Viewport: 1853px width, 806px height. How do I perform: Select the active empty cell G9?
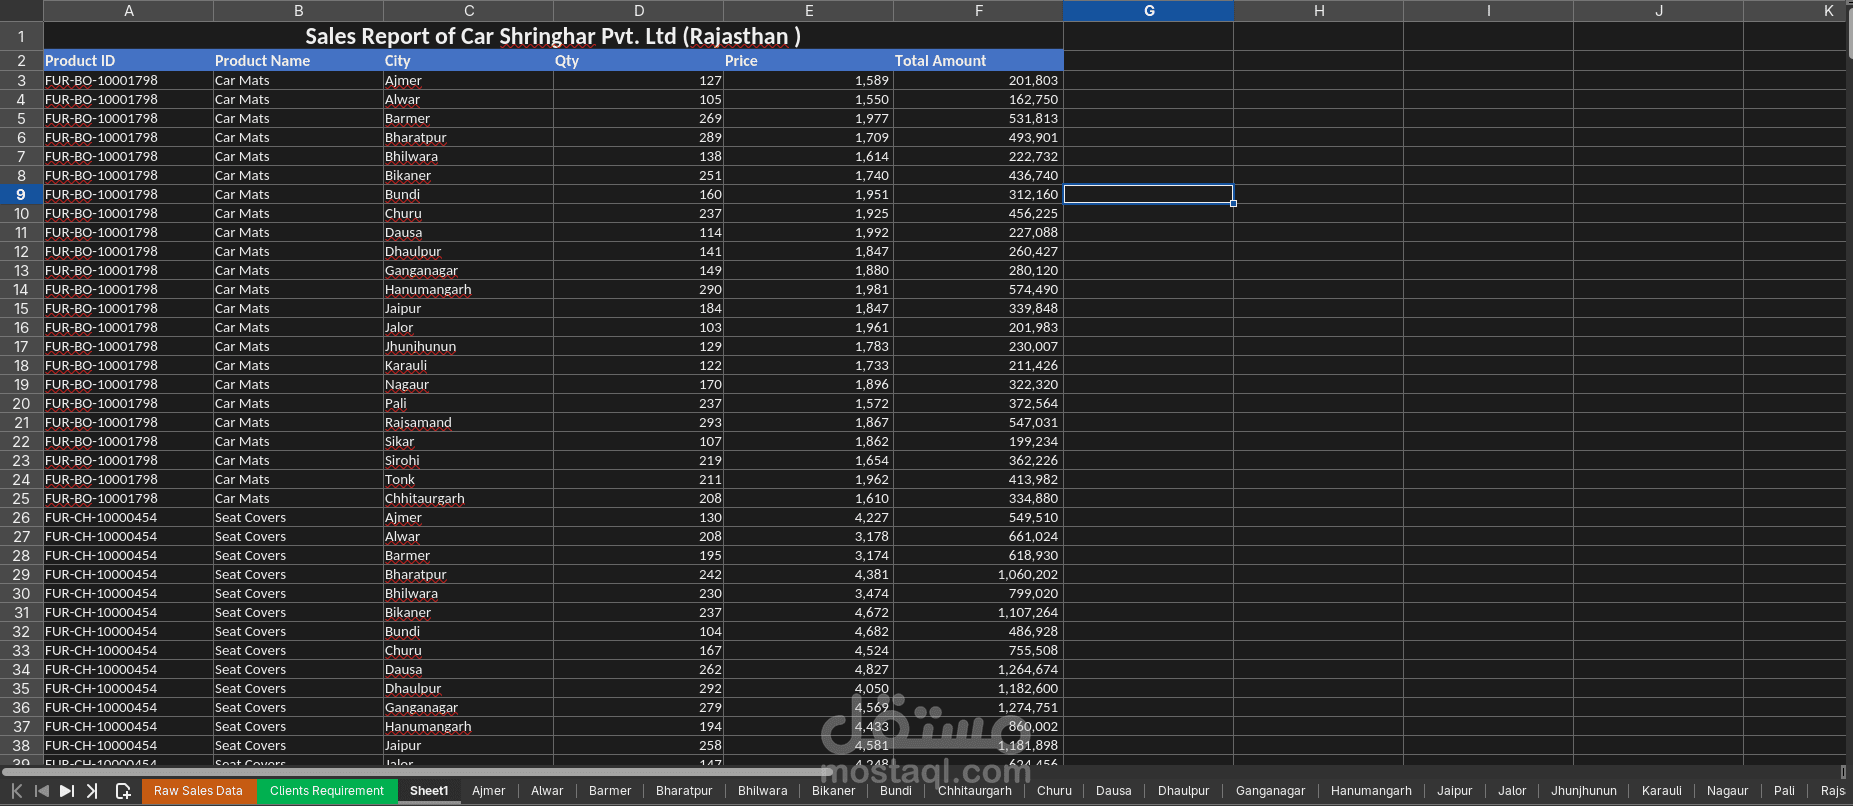coord(1149,195)
